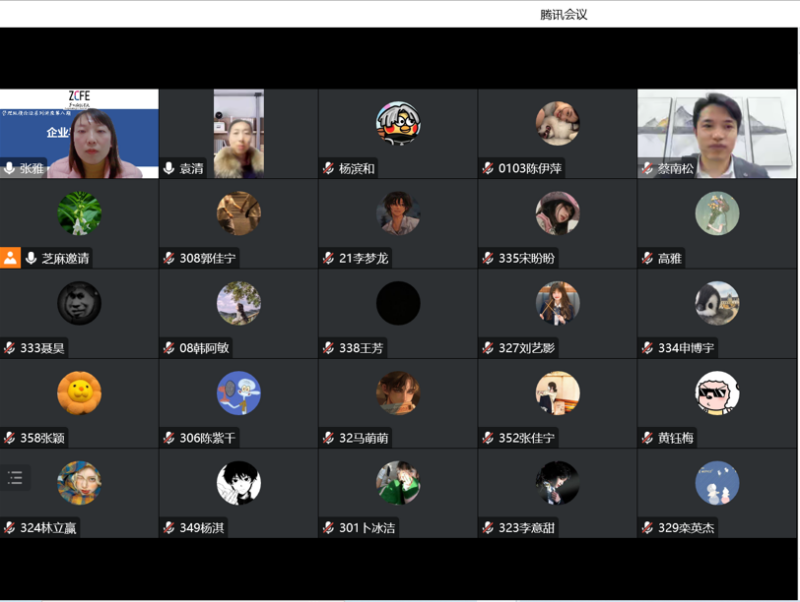
Task: Click the 腾讯会议 window title
Action: (x=563, y=14)
